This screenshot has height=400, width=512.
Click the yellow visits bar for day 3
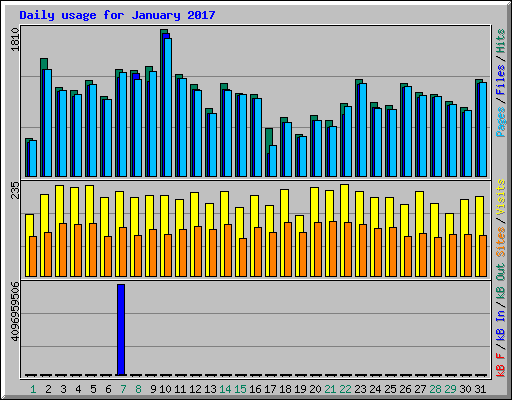click(x=59, y=231)
